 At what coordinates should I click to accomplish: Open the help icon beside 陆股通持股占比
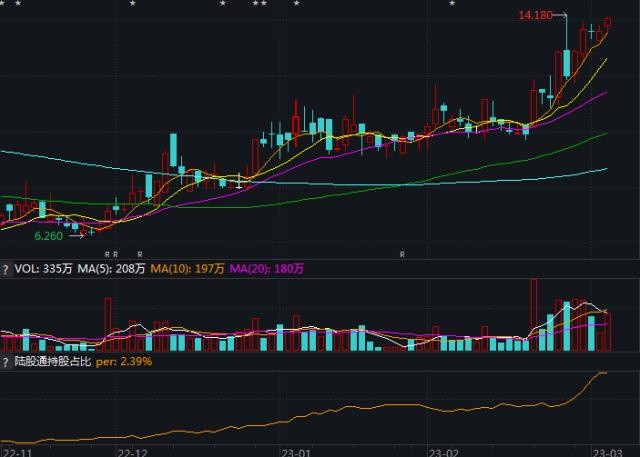coord(6,362)
